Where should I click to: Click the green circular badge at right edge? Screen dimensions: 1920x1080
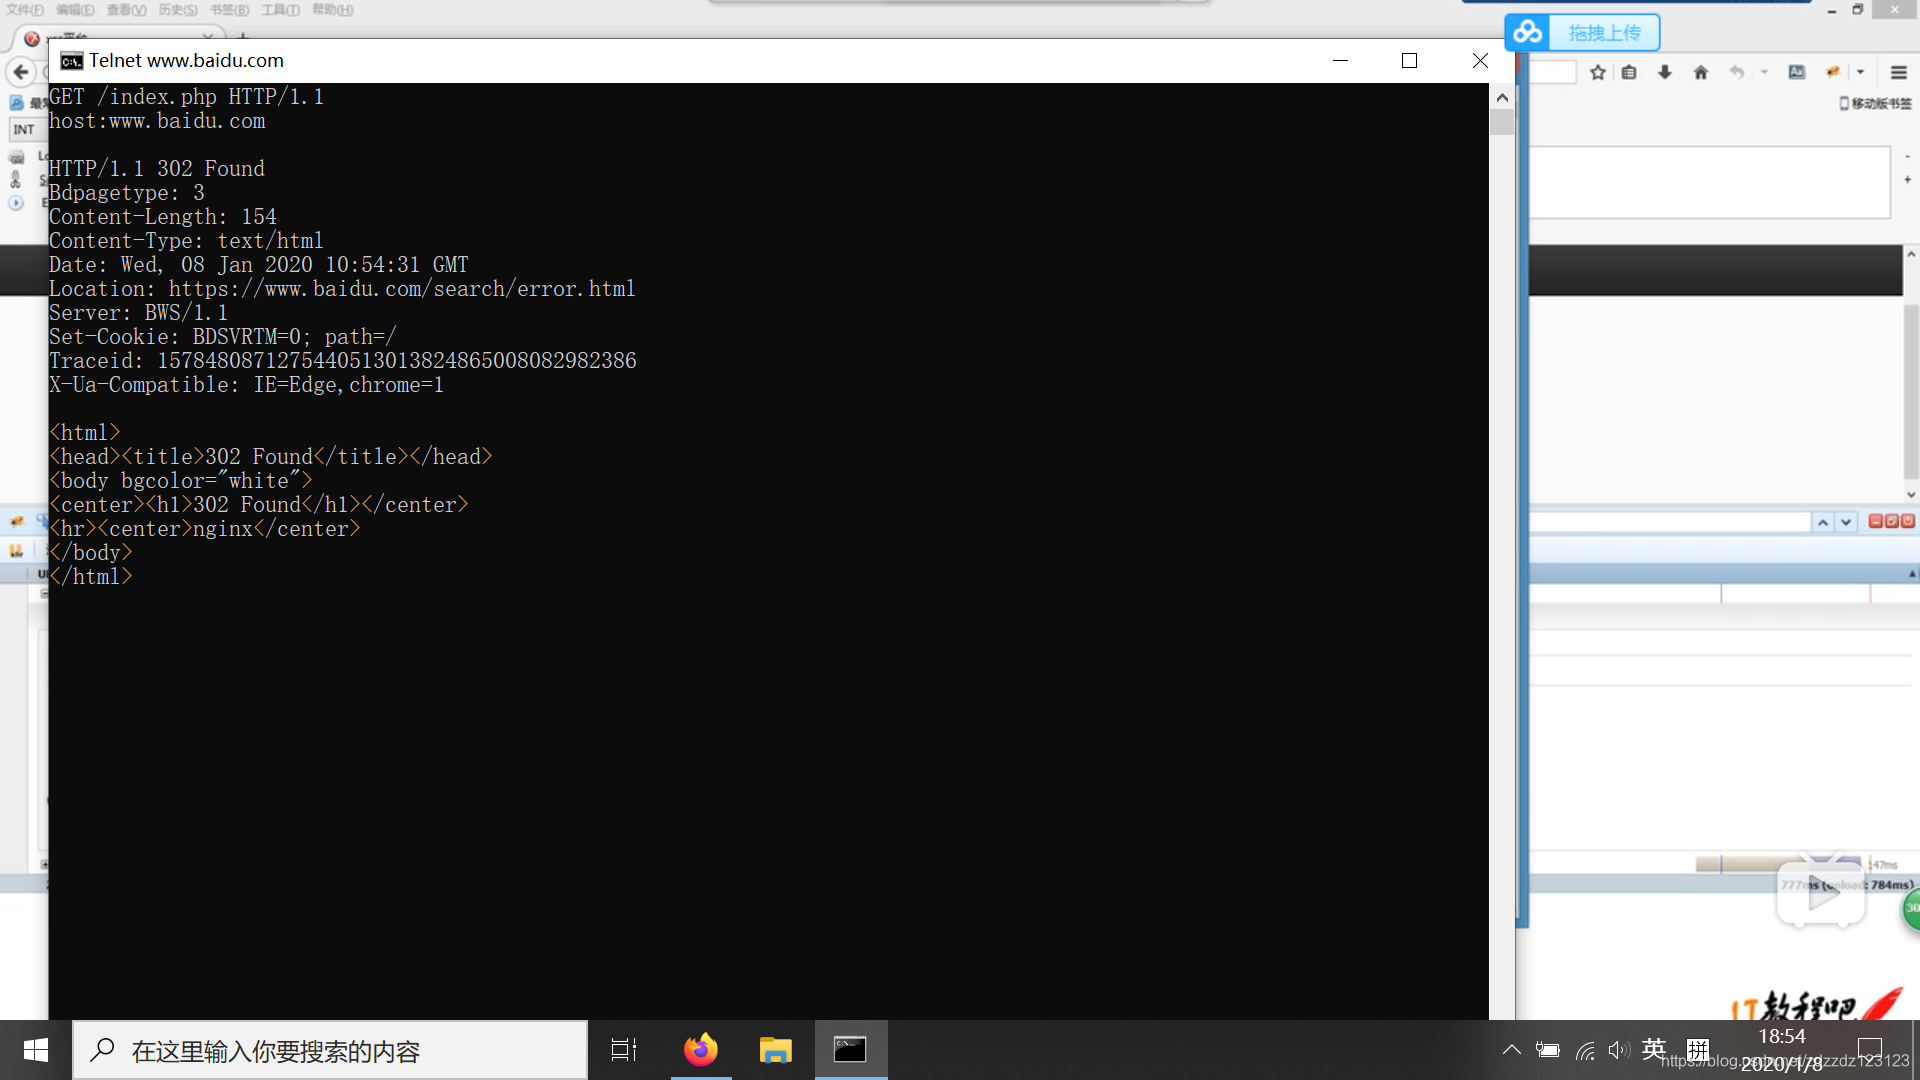(1911, 908)
